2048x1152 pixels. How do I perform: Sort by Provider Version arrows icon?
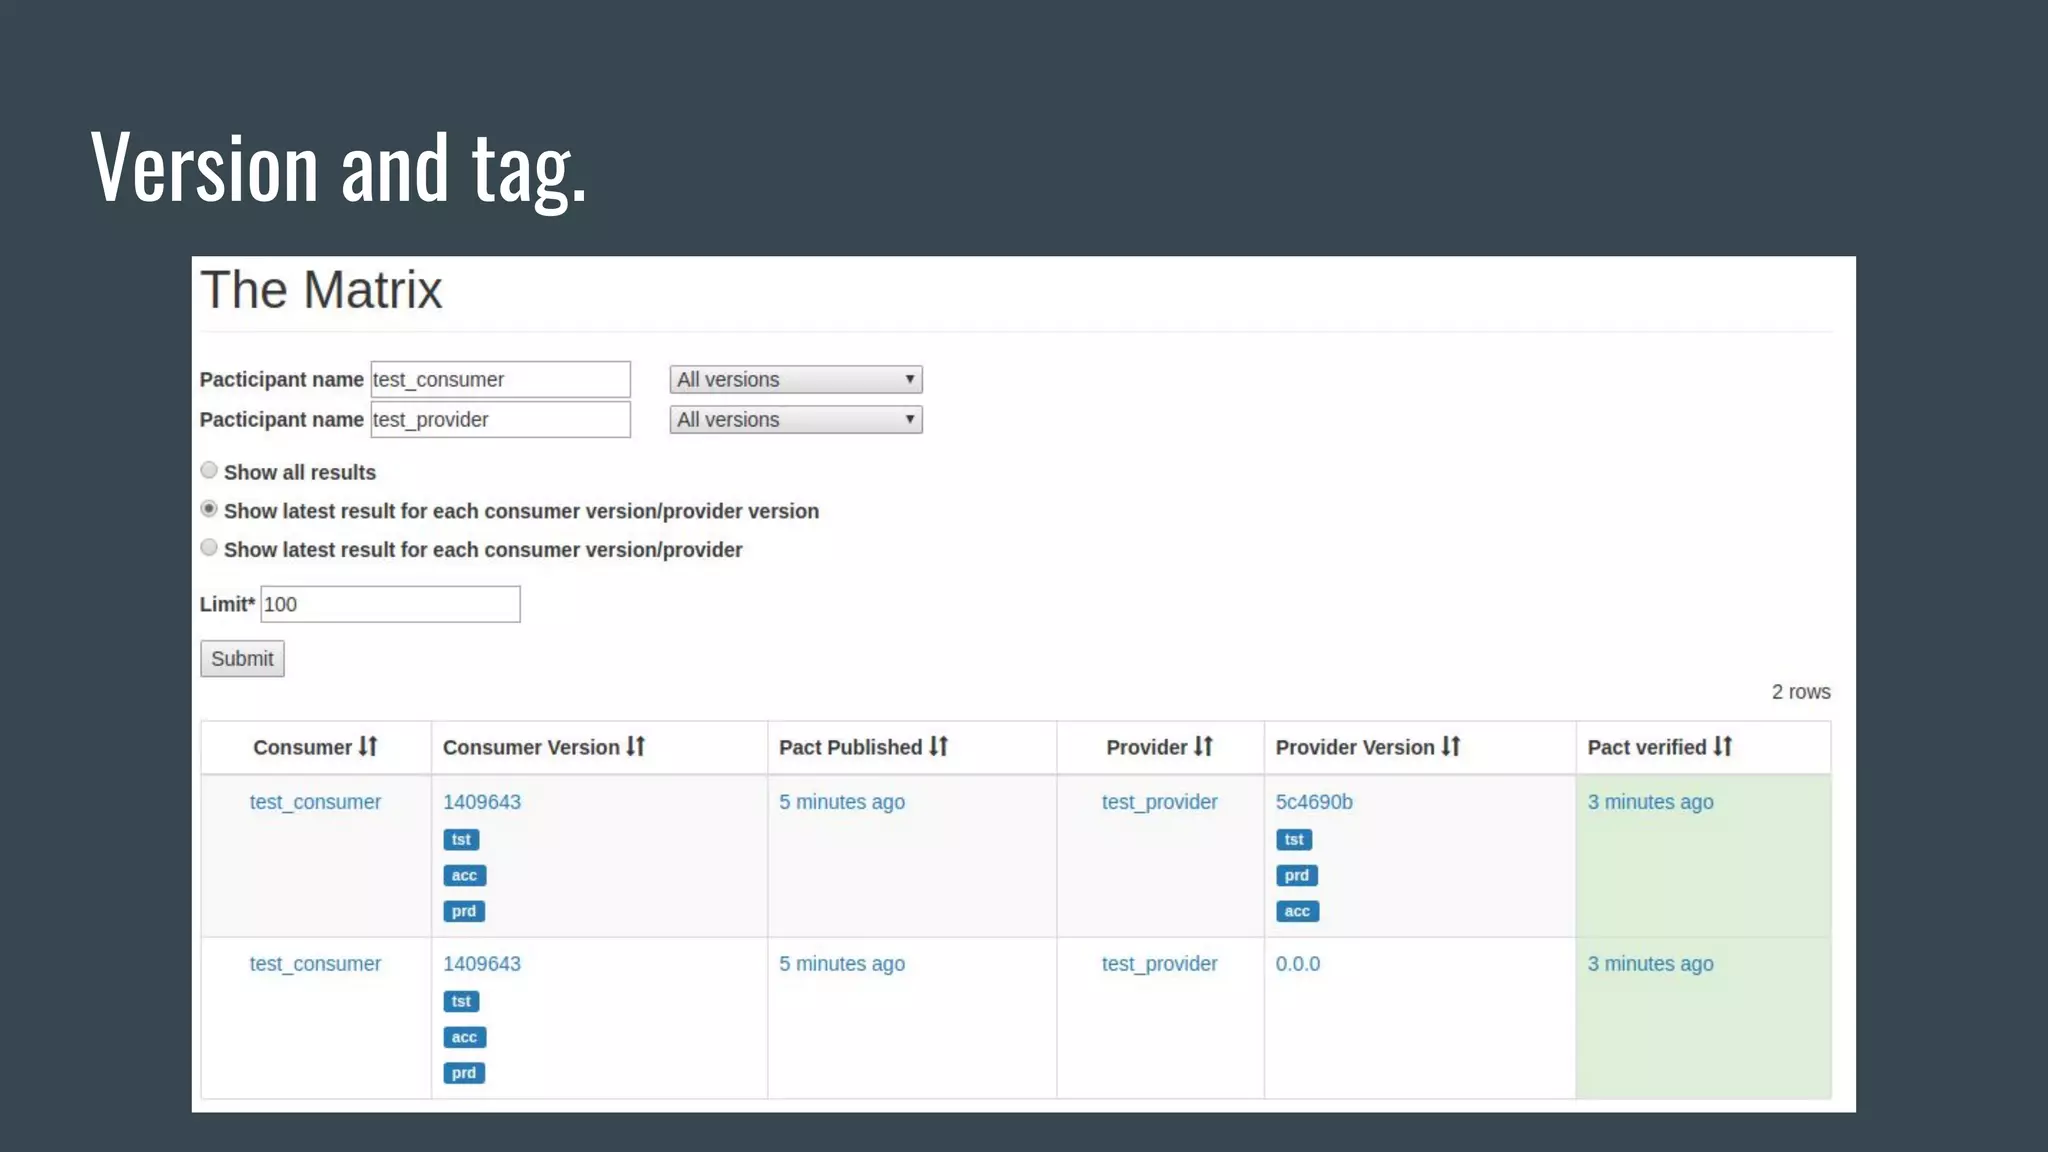pos(1451,746)
